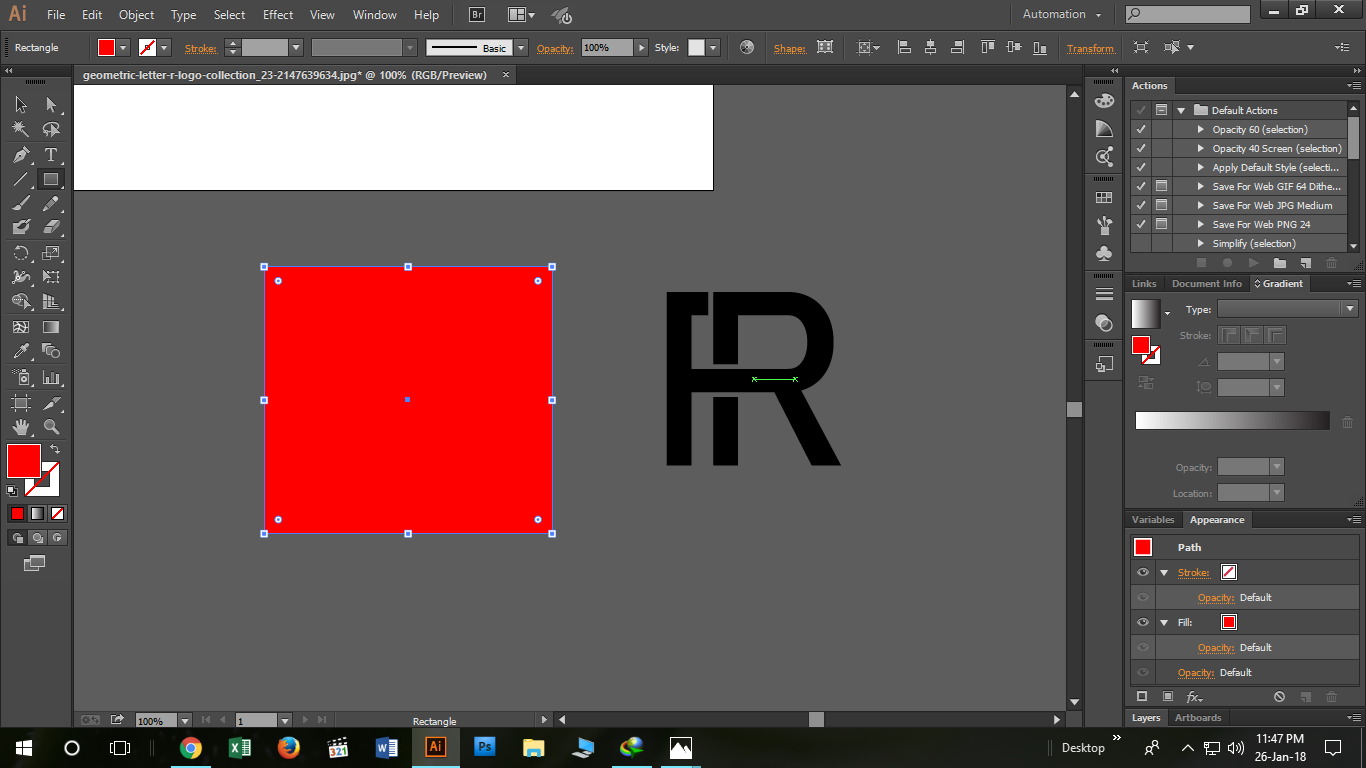
Task: Click the Opacity: link in control bar
Action: click(555, 48)
